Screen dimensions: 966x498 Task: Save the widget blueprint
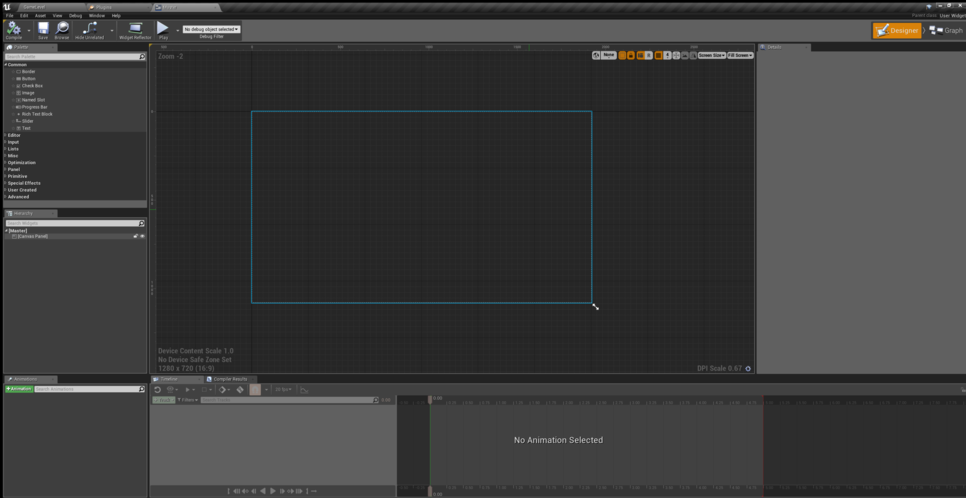(43, 30)
